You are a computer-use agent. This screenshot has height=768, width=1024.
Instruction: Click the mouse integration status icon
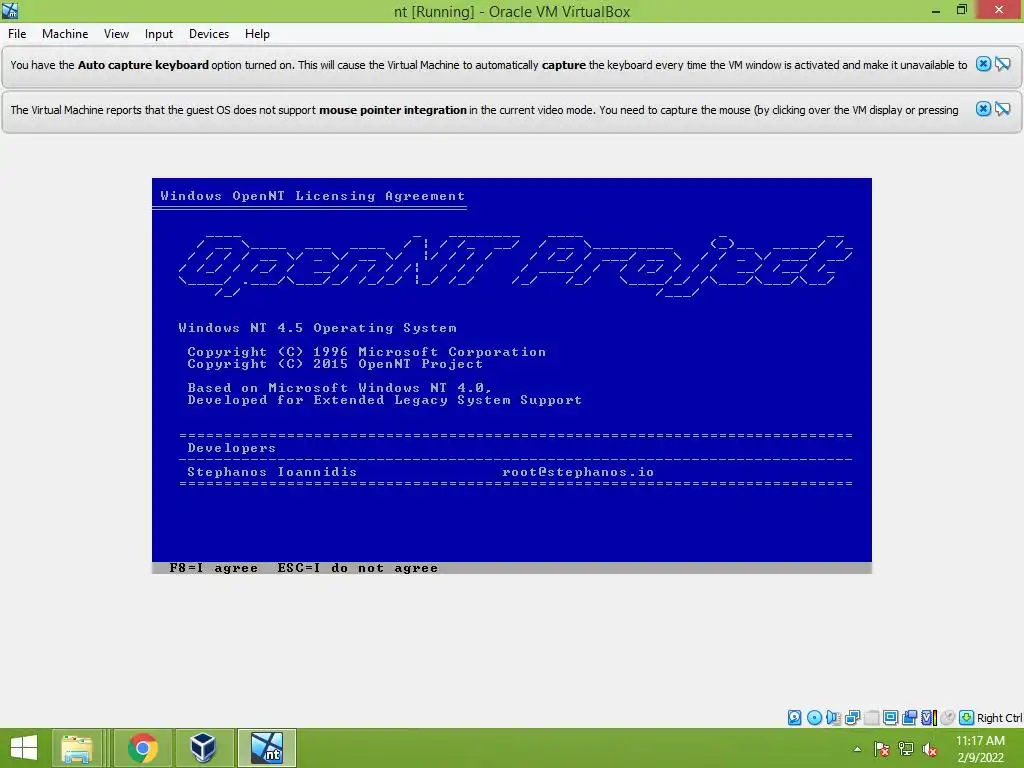pyautogui.click(x=948, y=718)
